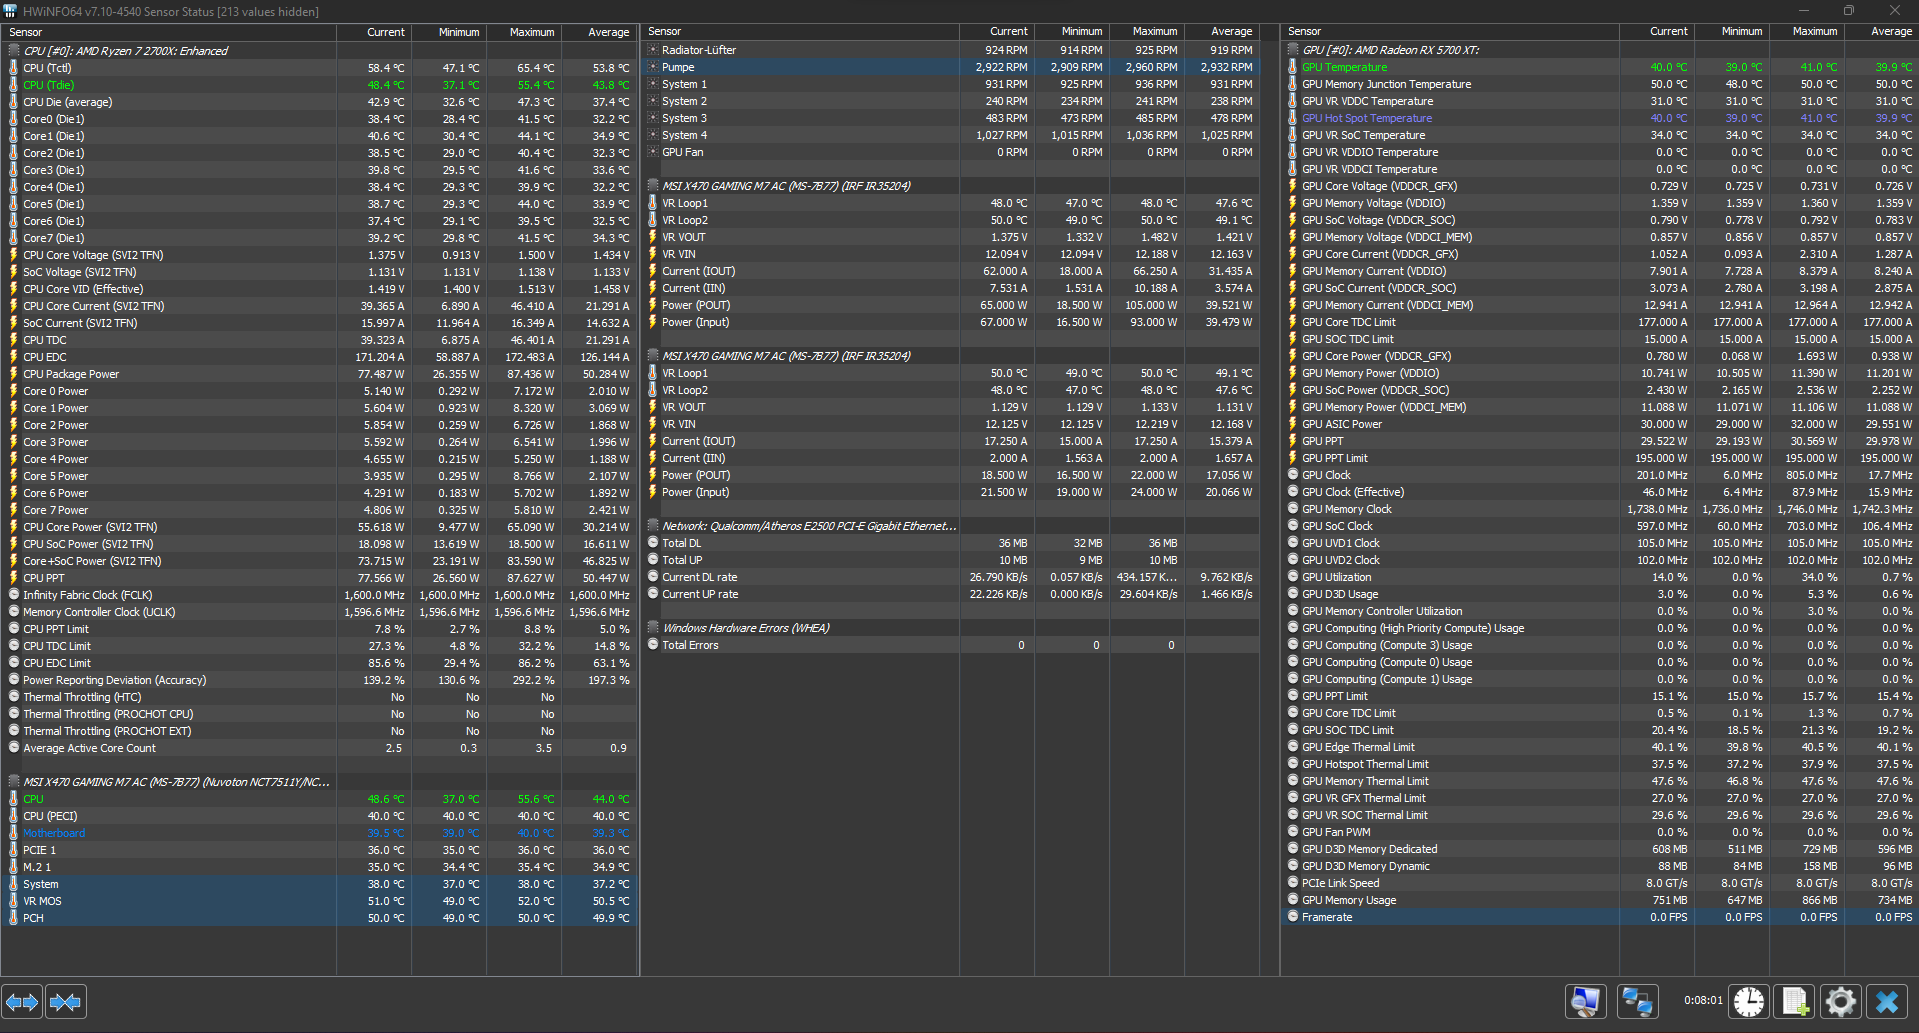Click the thermometer icon beside GPU Temperature
The height and width of the screenshot is (1033, 1919).
coord(1293,67)
